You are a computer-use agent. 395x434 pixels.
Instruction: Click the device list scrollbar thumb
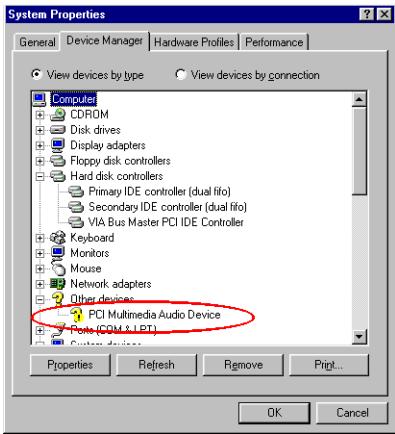(x=359, y=150)
